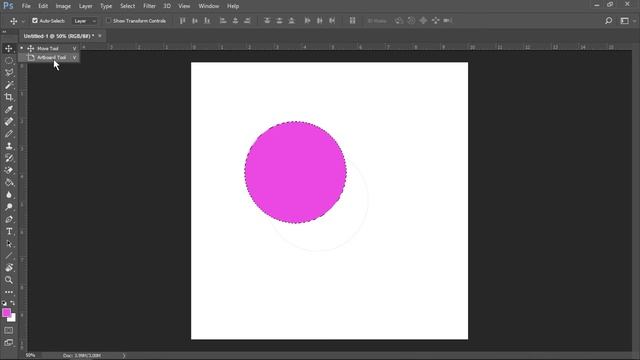Open the Edit menu
This screenshot has height=360, width=640.
pyautogui.click(x=43, y=6)
